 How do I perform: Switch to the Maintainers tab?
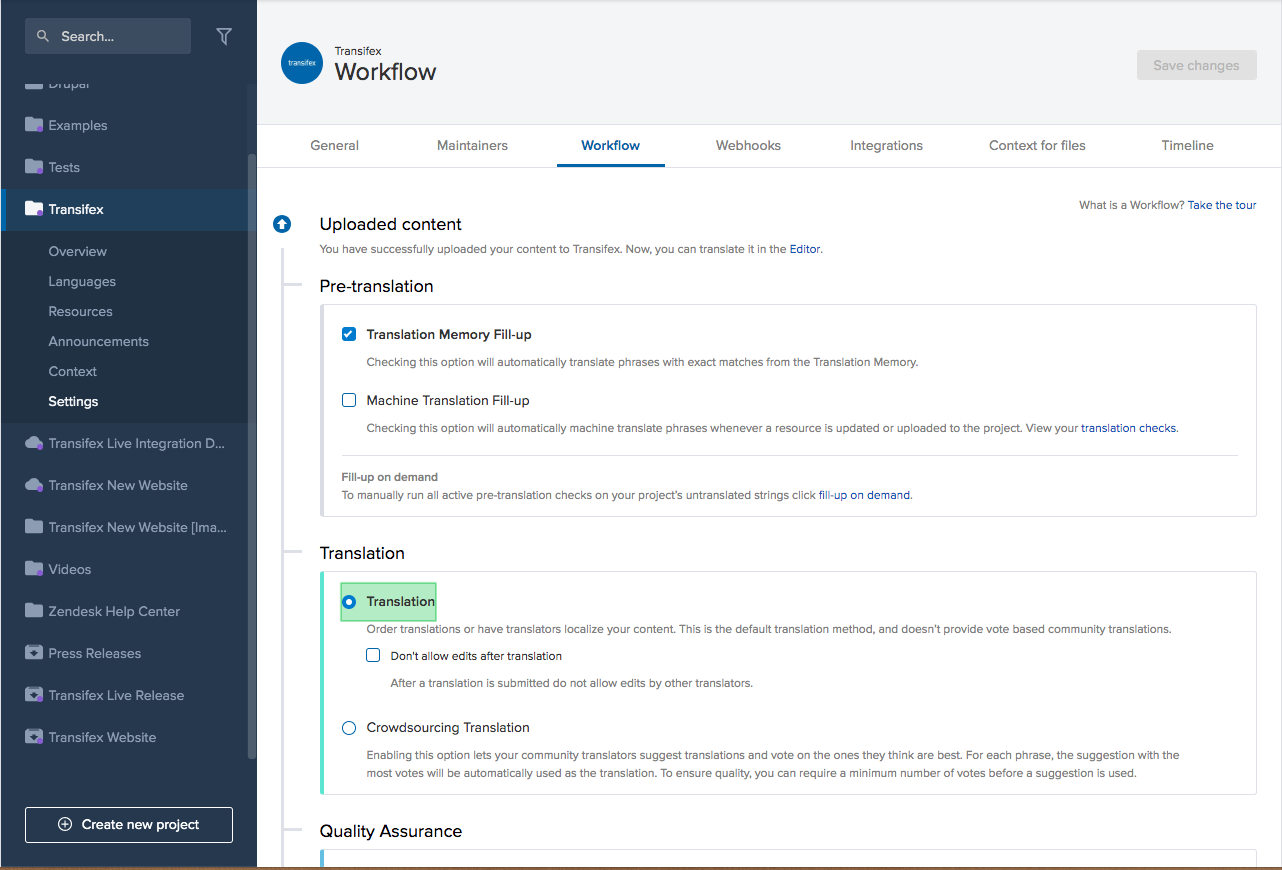(x=472, y=145)
